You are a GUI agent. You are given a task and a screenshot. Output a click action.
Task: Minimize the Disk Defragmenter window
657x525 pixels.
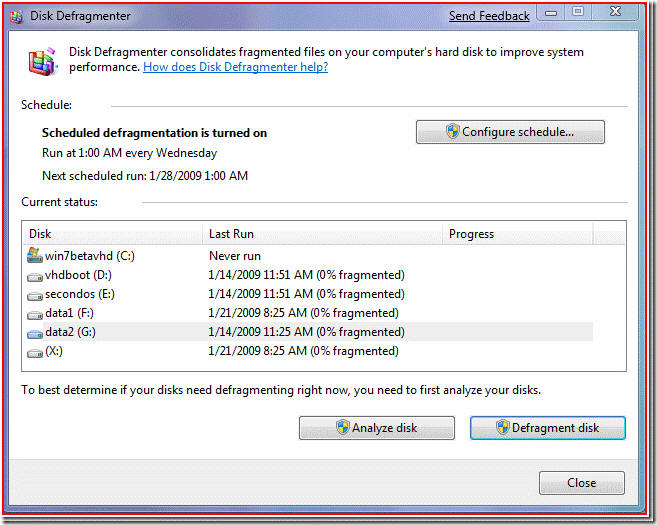point(551,13)
